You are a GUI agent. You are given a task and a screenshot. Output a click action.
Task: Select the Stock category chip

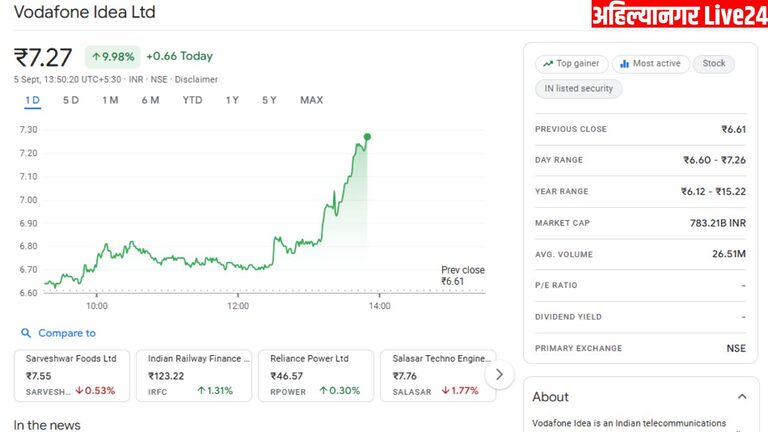pos(714,64)
